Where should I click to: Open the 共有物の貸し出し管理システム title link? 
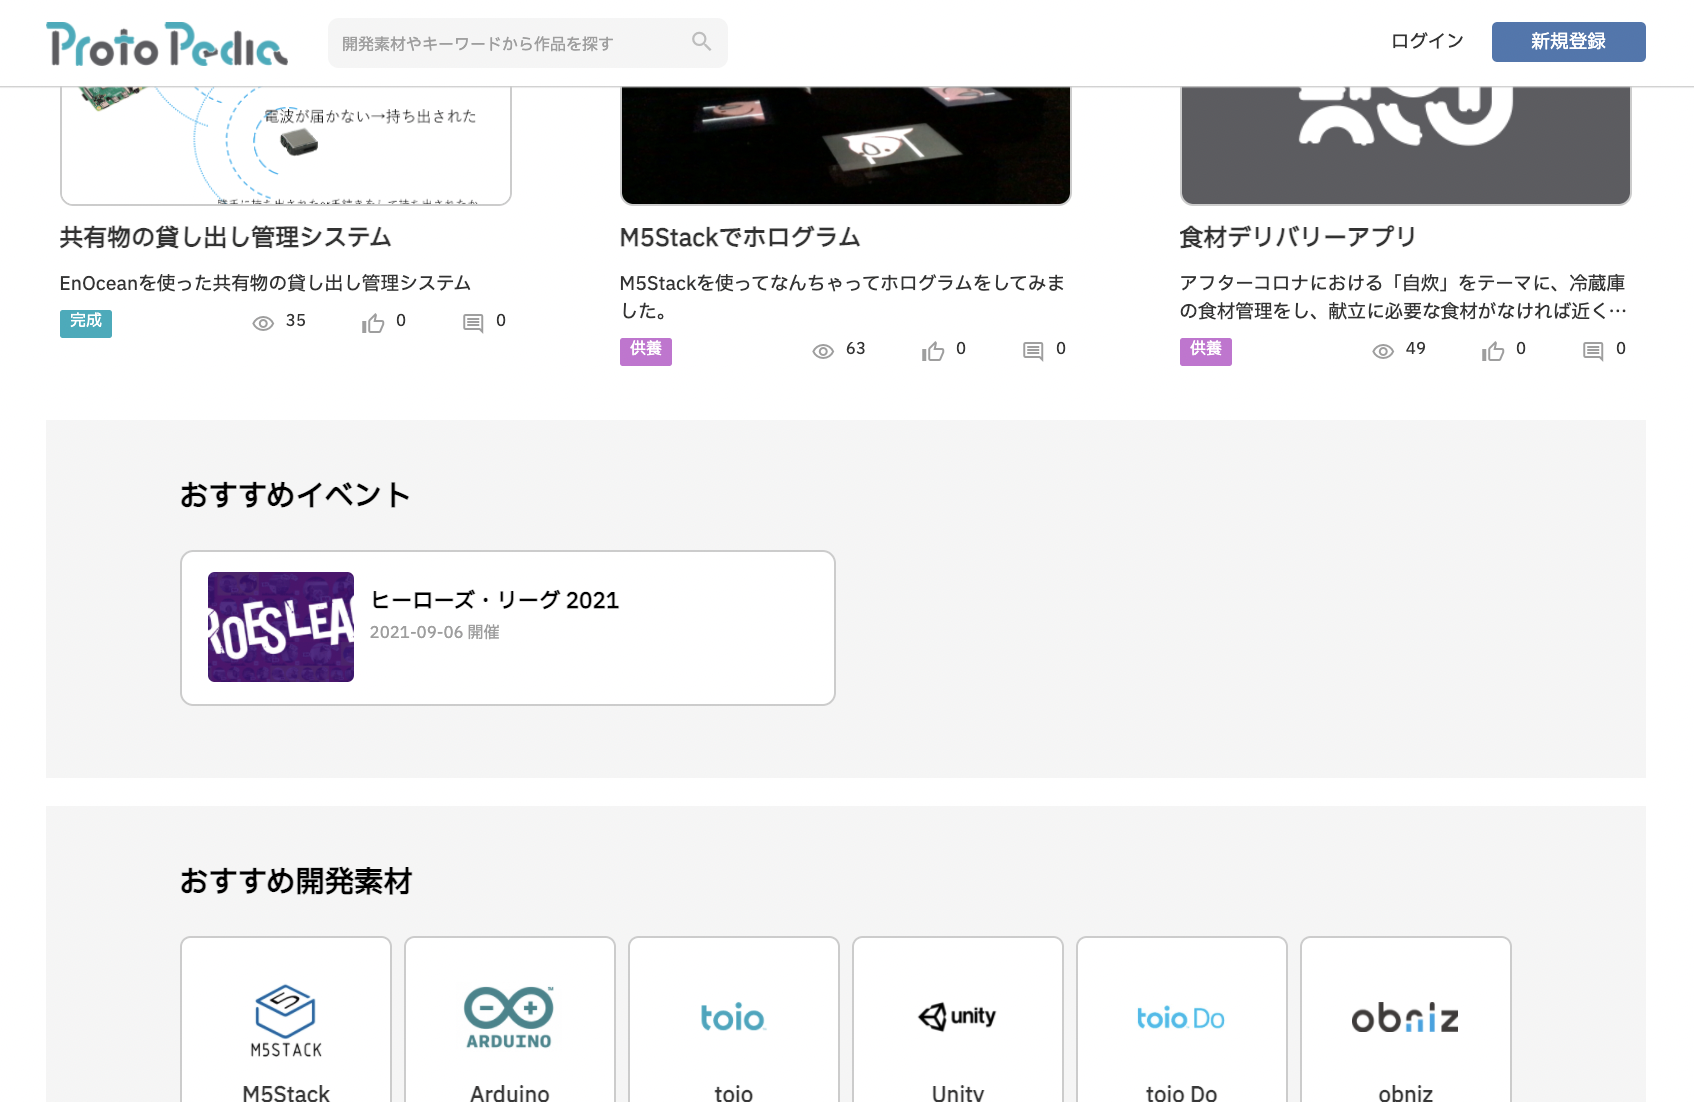[x=226, y=237]
